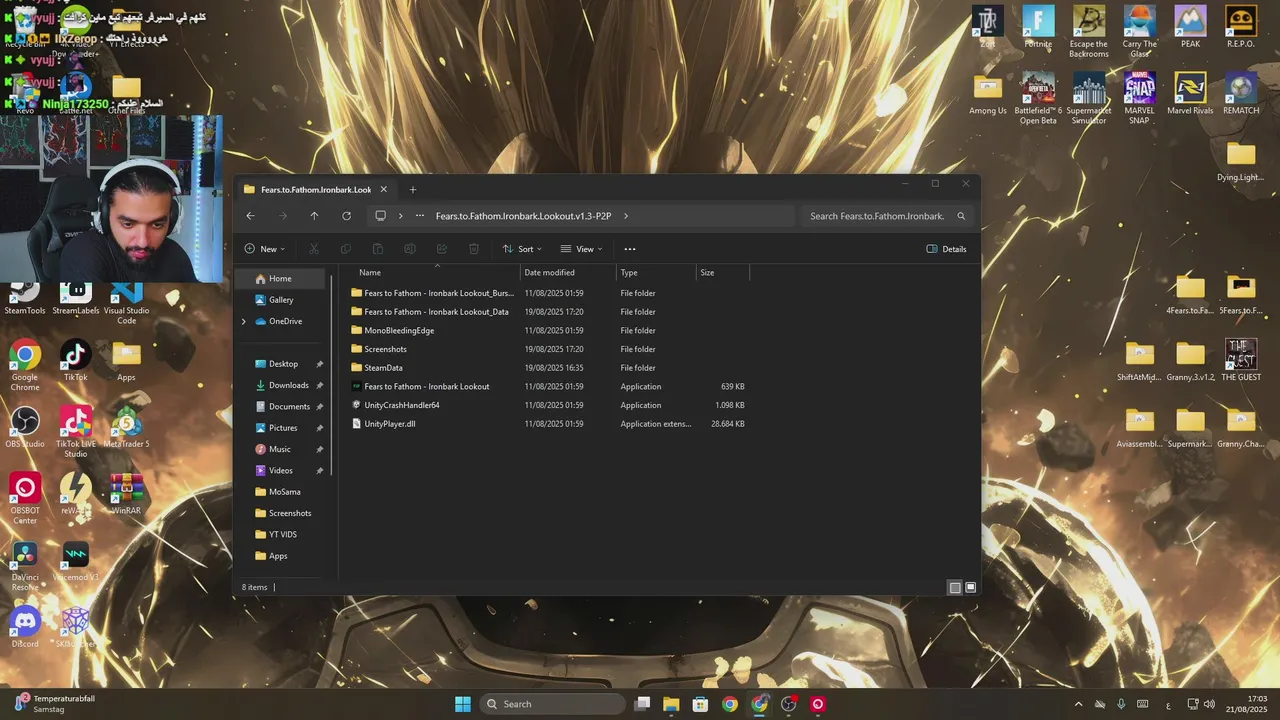Open TikTok desktop shortcut
This screenshot has height=720, width=1280.
tap(75, 361)
